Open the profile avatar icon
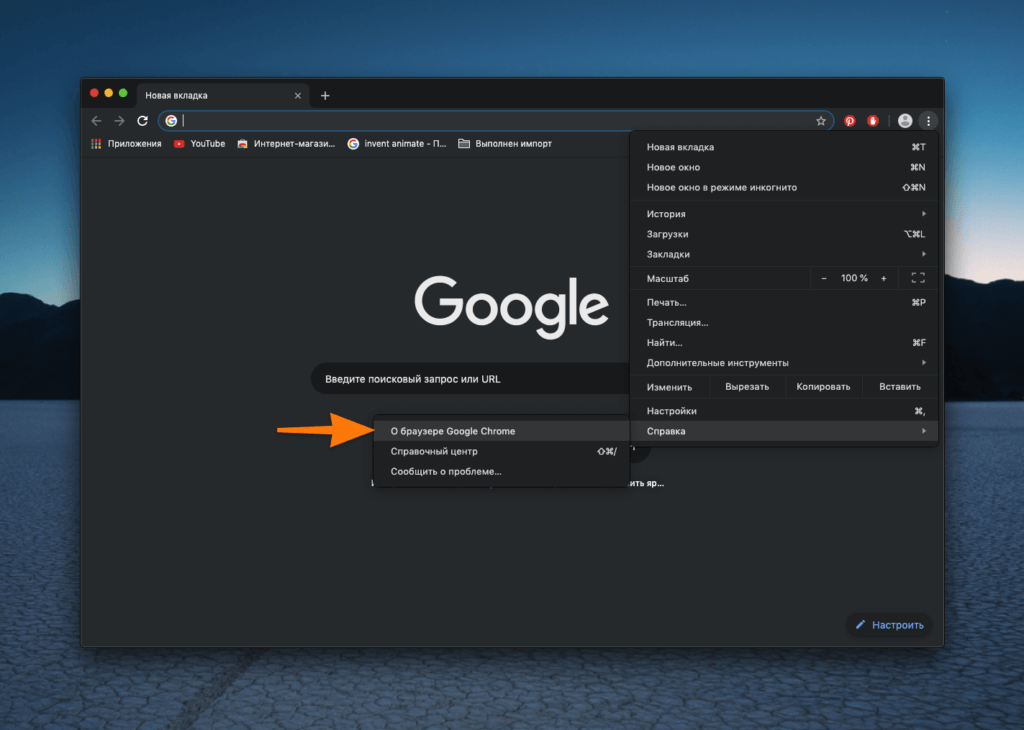 pos(904,121)
